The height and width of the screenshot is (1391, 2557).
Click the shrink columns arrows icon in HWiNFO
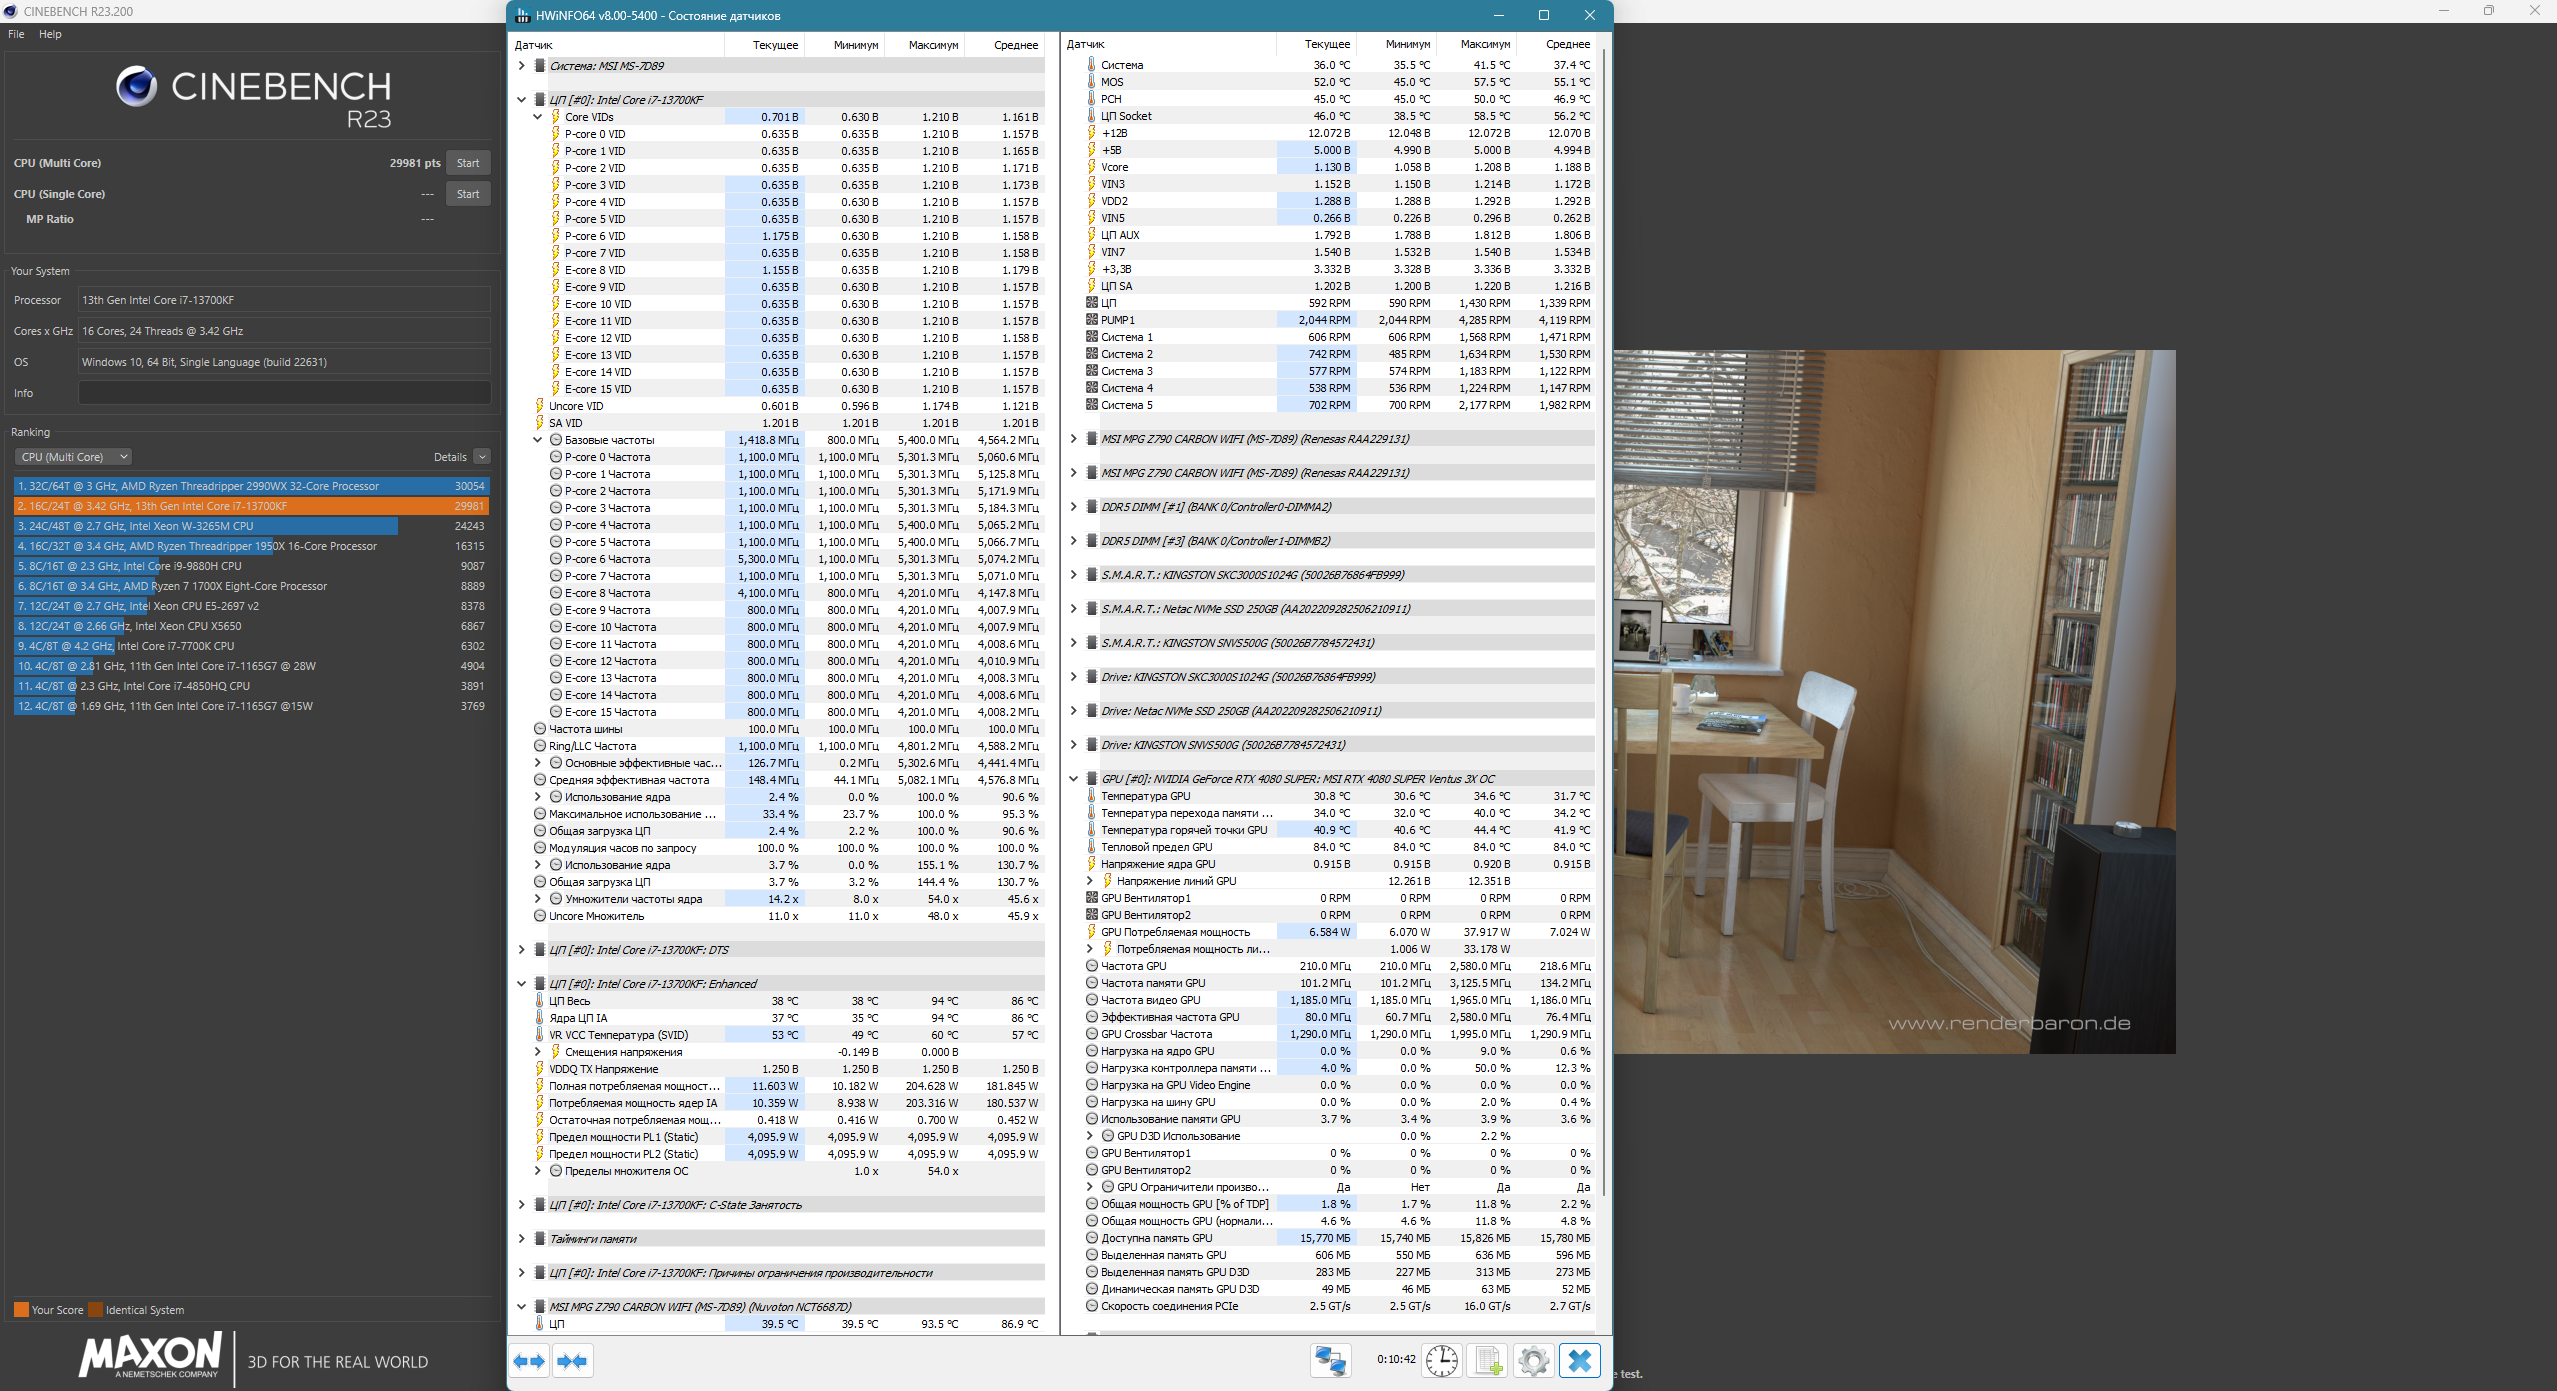573,1361
